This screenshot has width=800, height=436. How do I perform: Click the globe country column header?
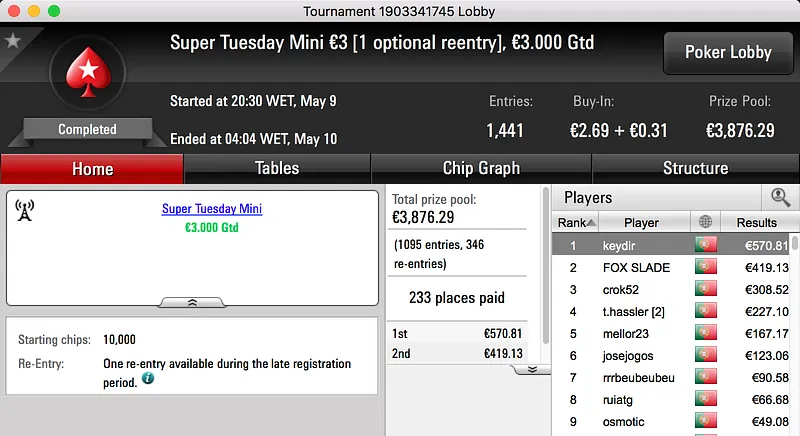[706, 222]
